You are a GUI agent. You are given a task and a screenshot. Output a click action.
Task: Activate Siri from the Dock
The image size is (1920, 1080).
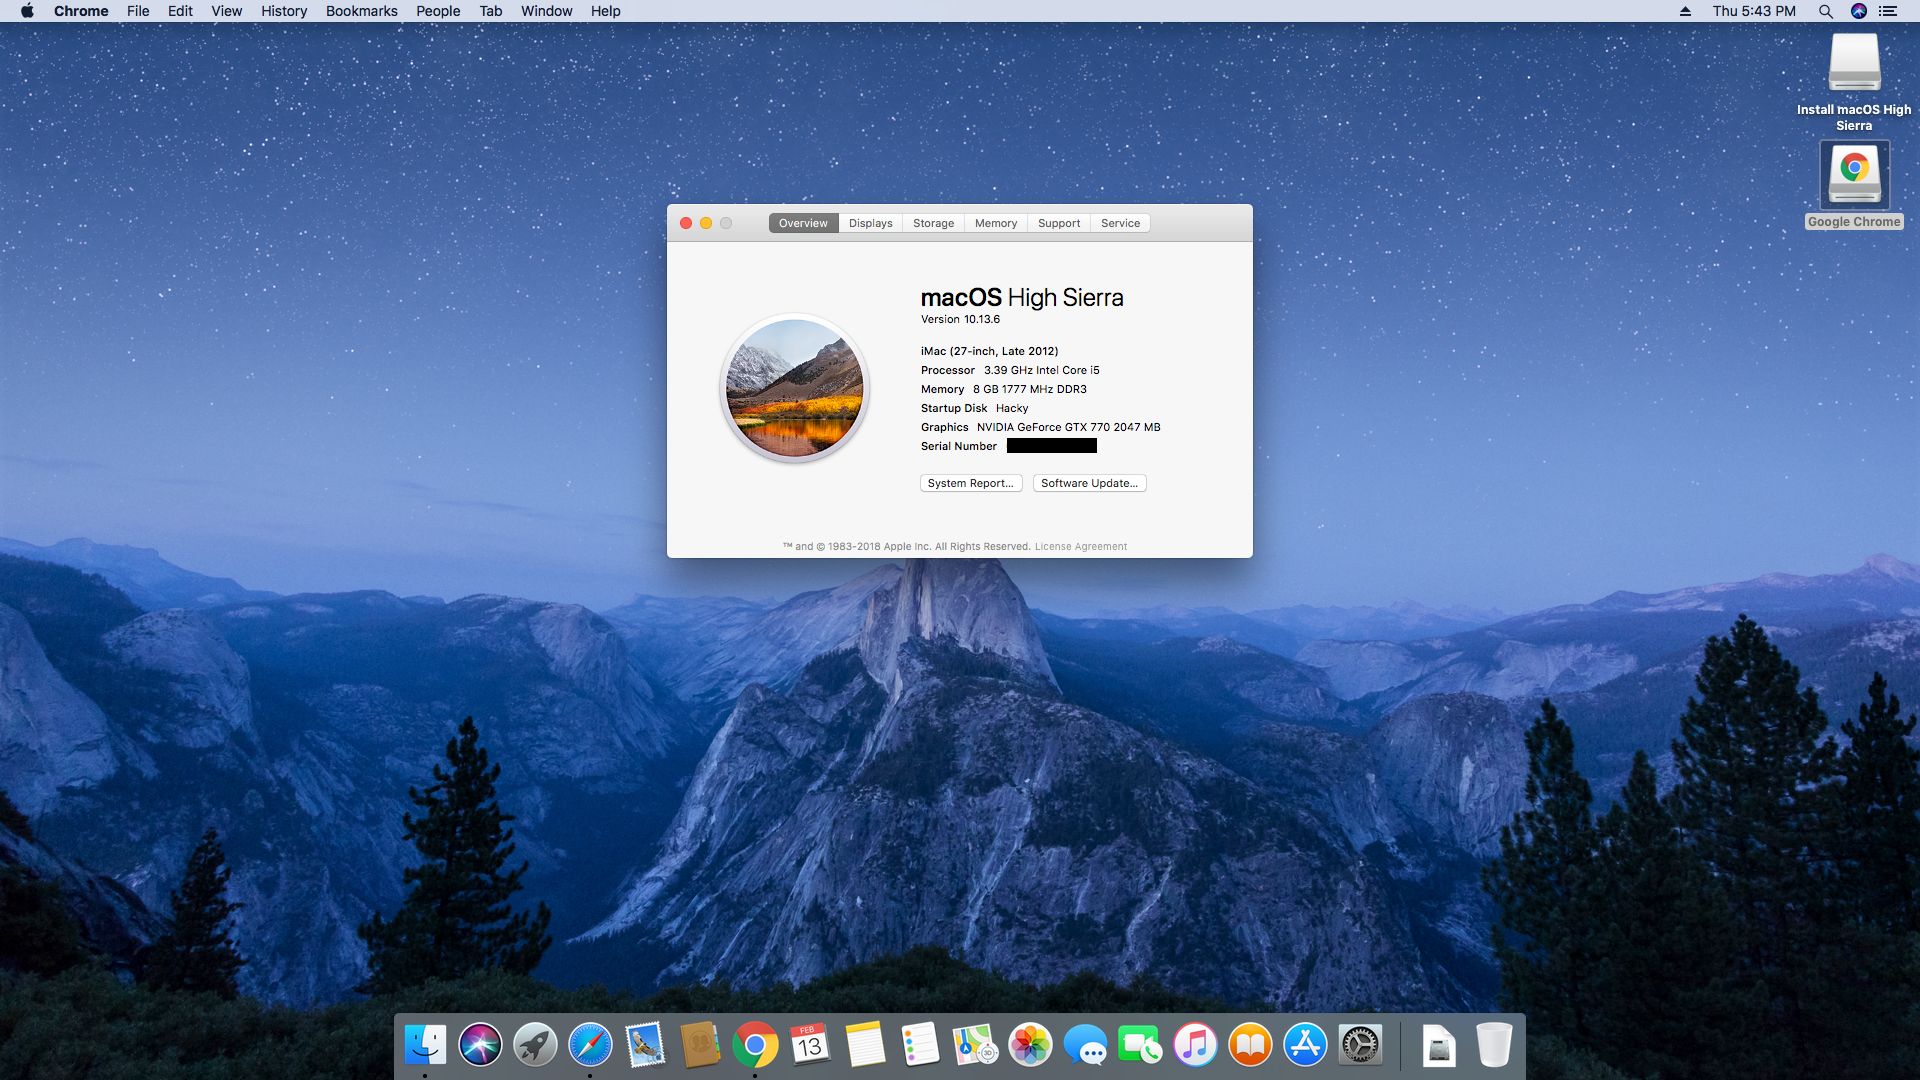481,1044
